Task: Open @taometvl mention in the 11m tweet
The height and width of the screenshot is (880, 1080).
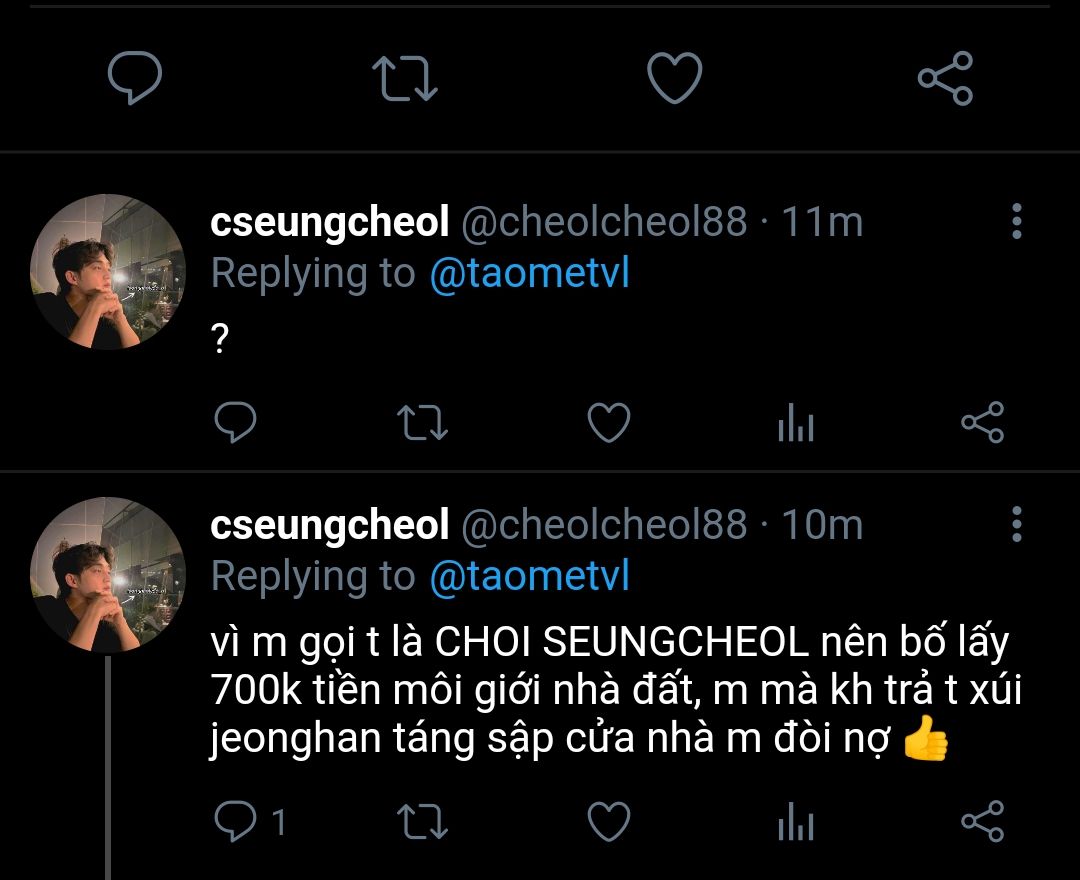Action: (x=529, y=273)
